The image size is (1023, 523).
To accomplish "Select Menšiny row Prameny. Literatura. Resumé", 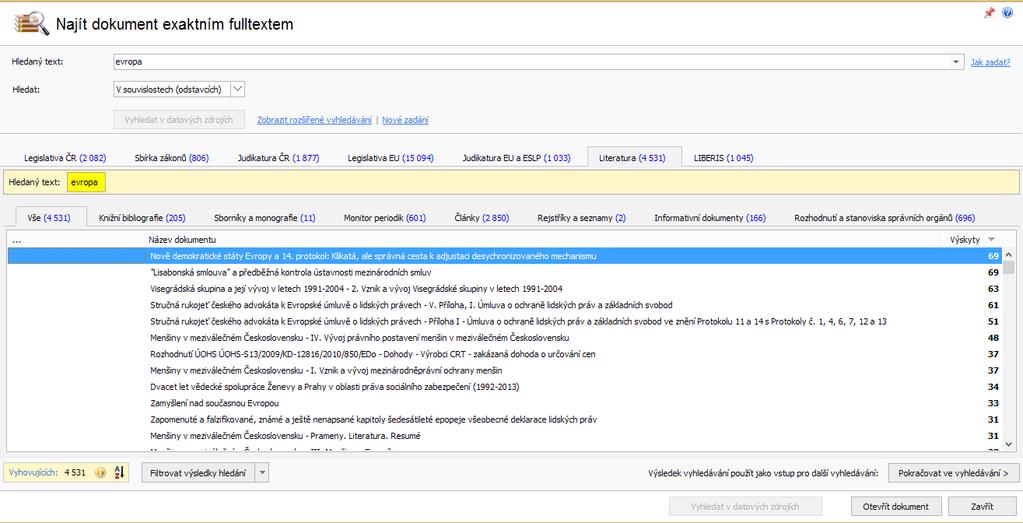I will [505, 436].
